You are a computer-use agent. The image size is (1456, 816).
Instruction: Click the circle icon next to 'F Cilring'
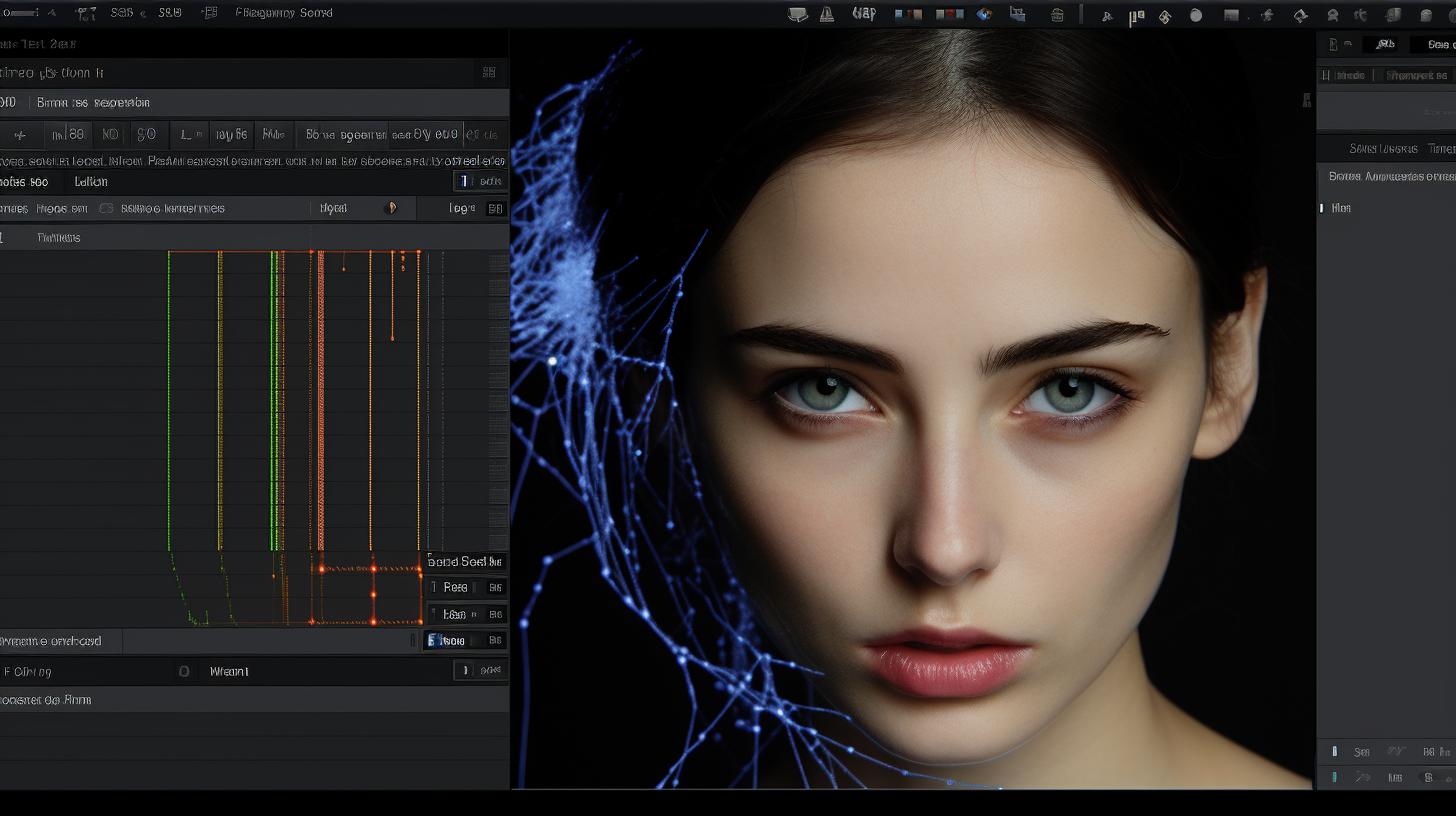[x=183, y=671]
